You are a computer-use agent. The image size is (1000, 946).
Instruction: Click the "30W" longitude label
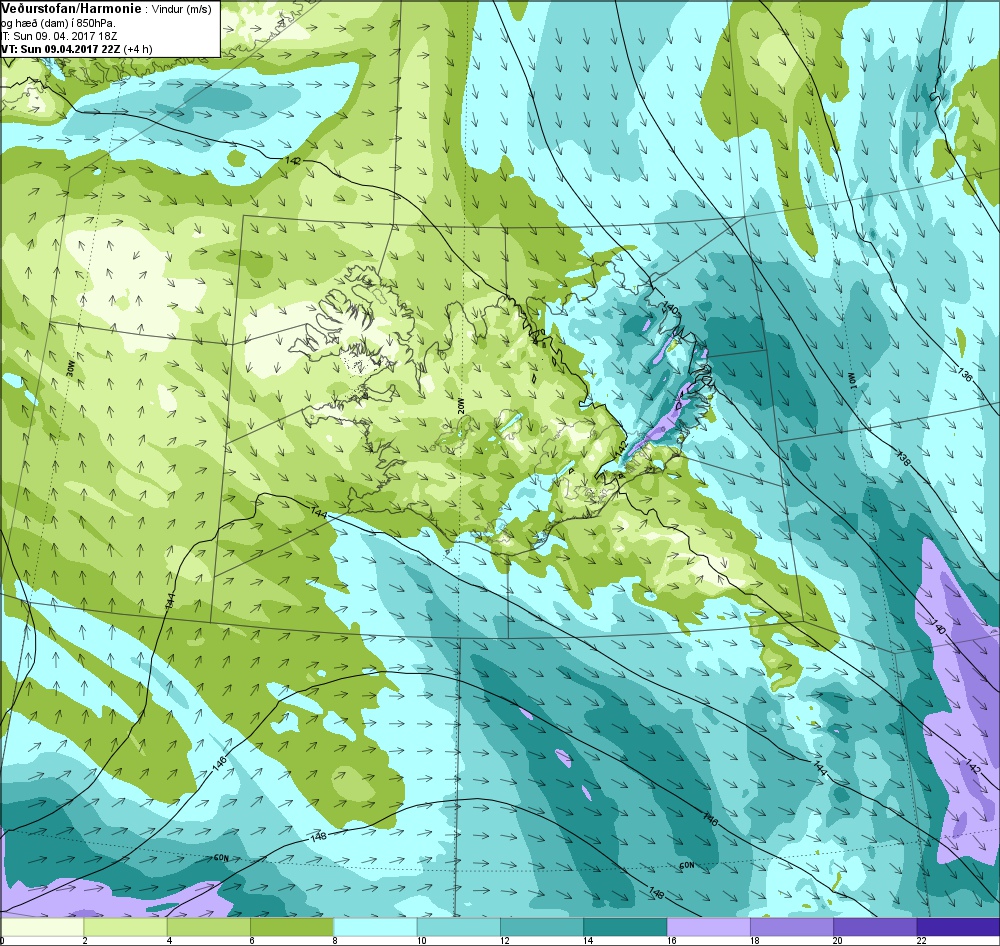click(71, 370)
